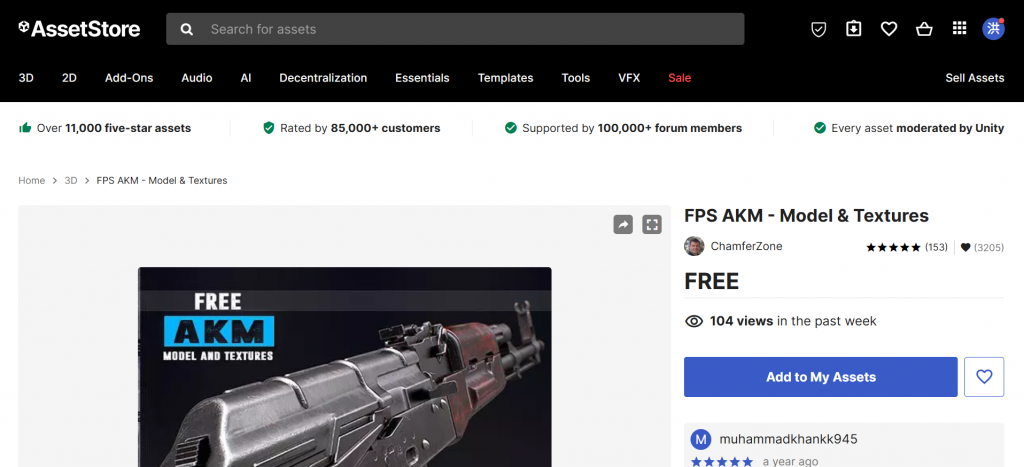Open the AssetStore logo home link
This screenshot has width=1024, height=467.
coord(79,29)
